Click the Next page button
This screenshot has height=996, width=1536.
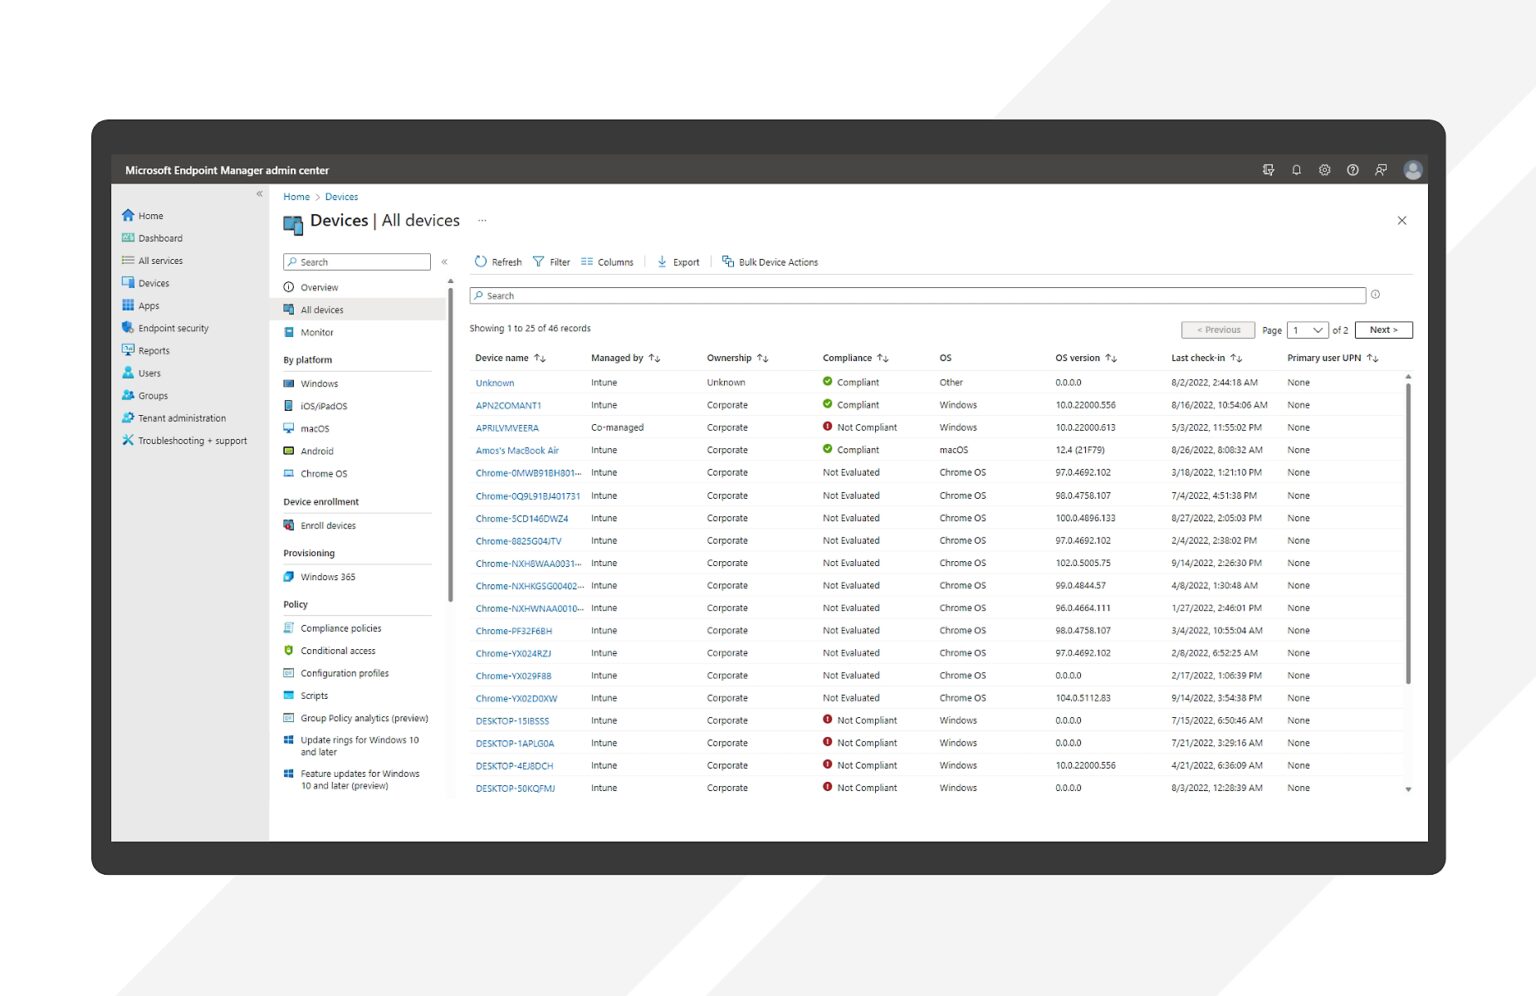click(1383, 329)
